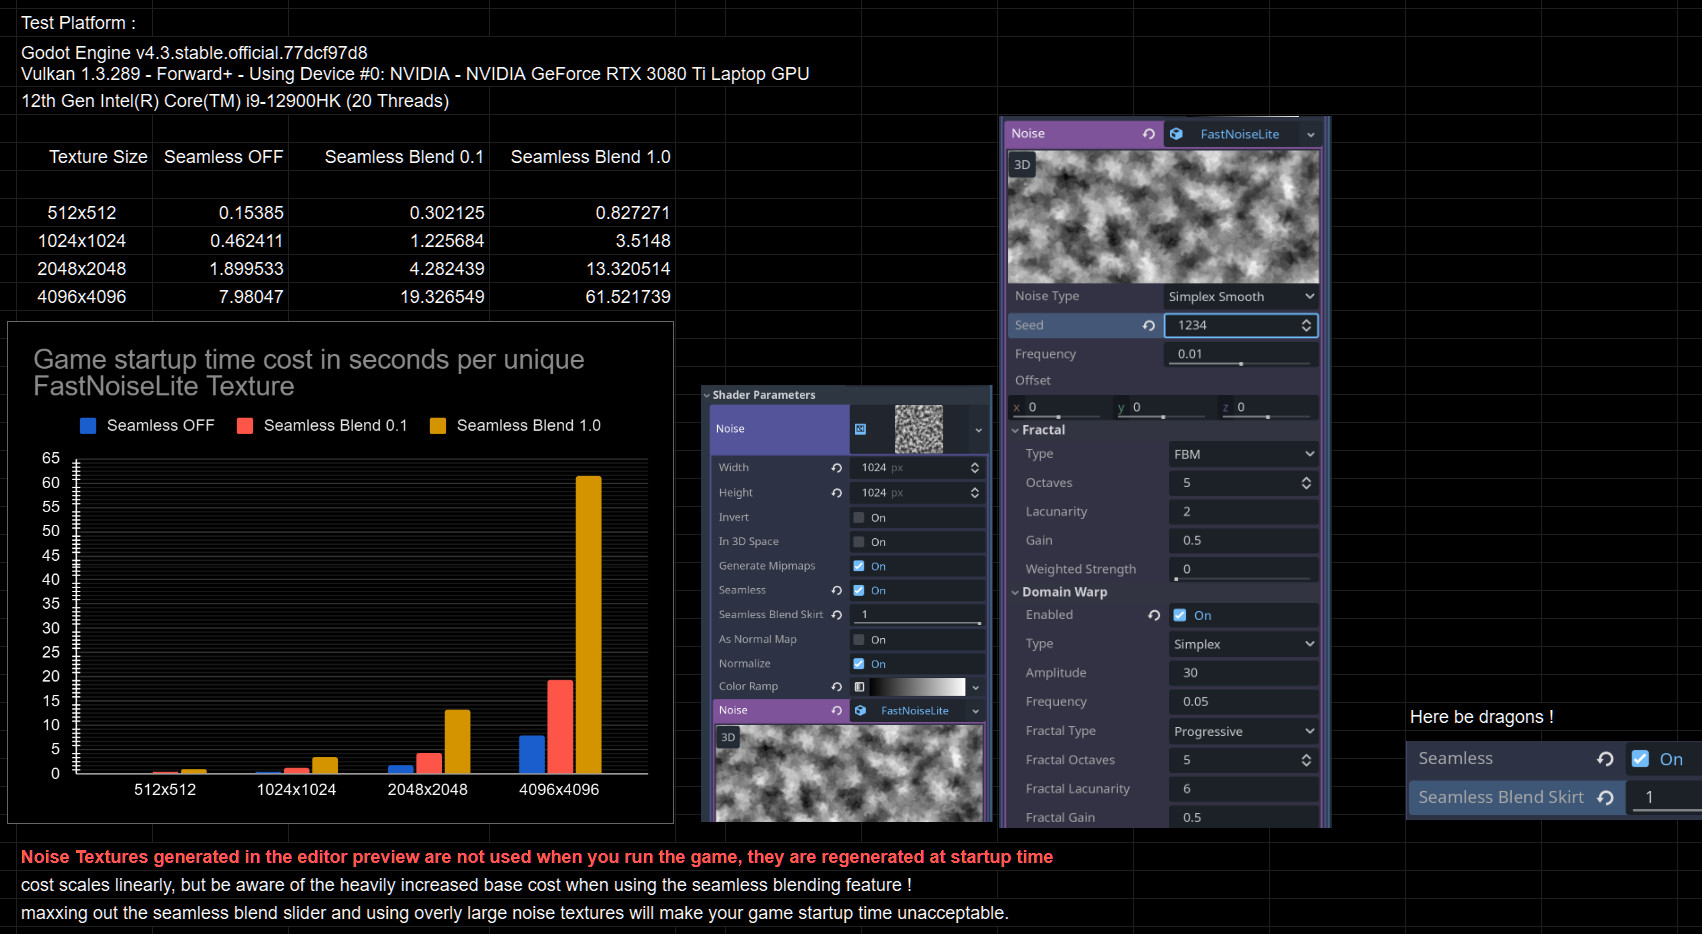Click the Height stepper arrows
This screenshot has height=934, width=1702.
[974, 493]
